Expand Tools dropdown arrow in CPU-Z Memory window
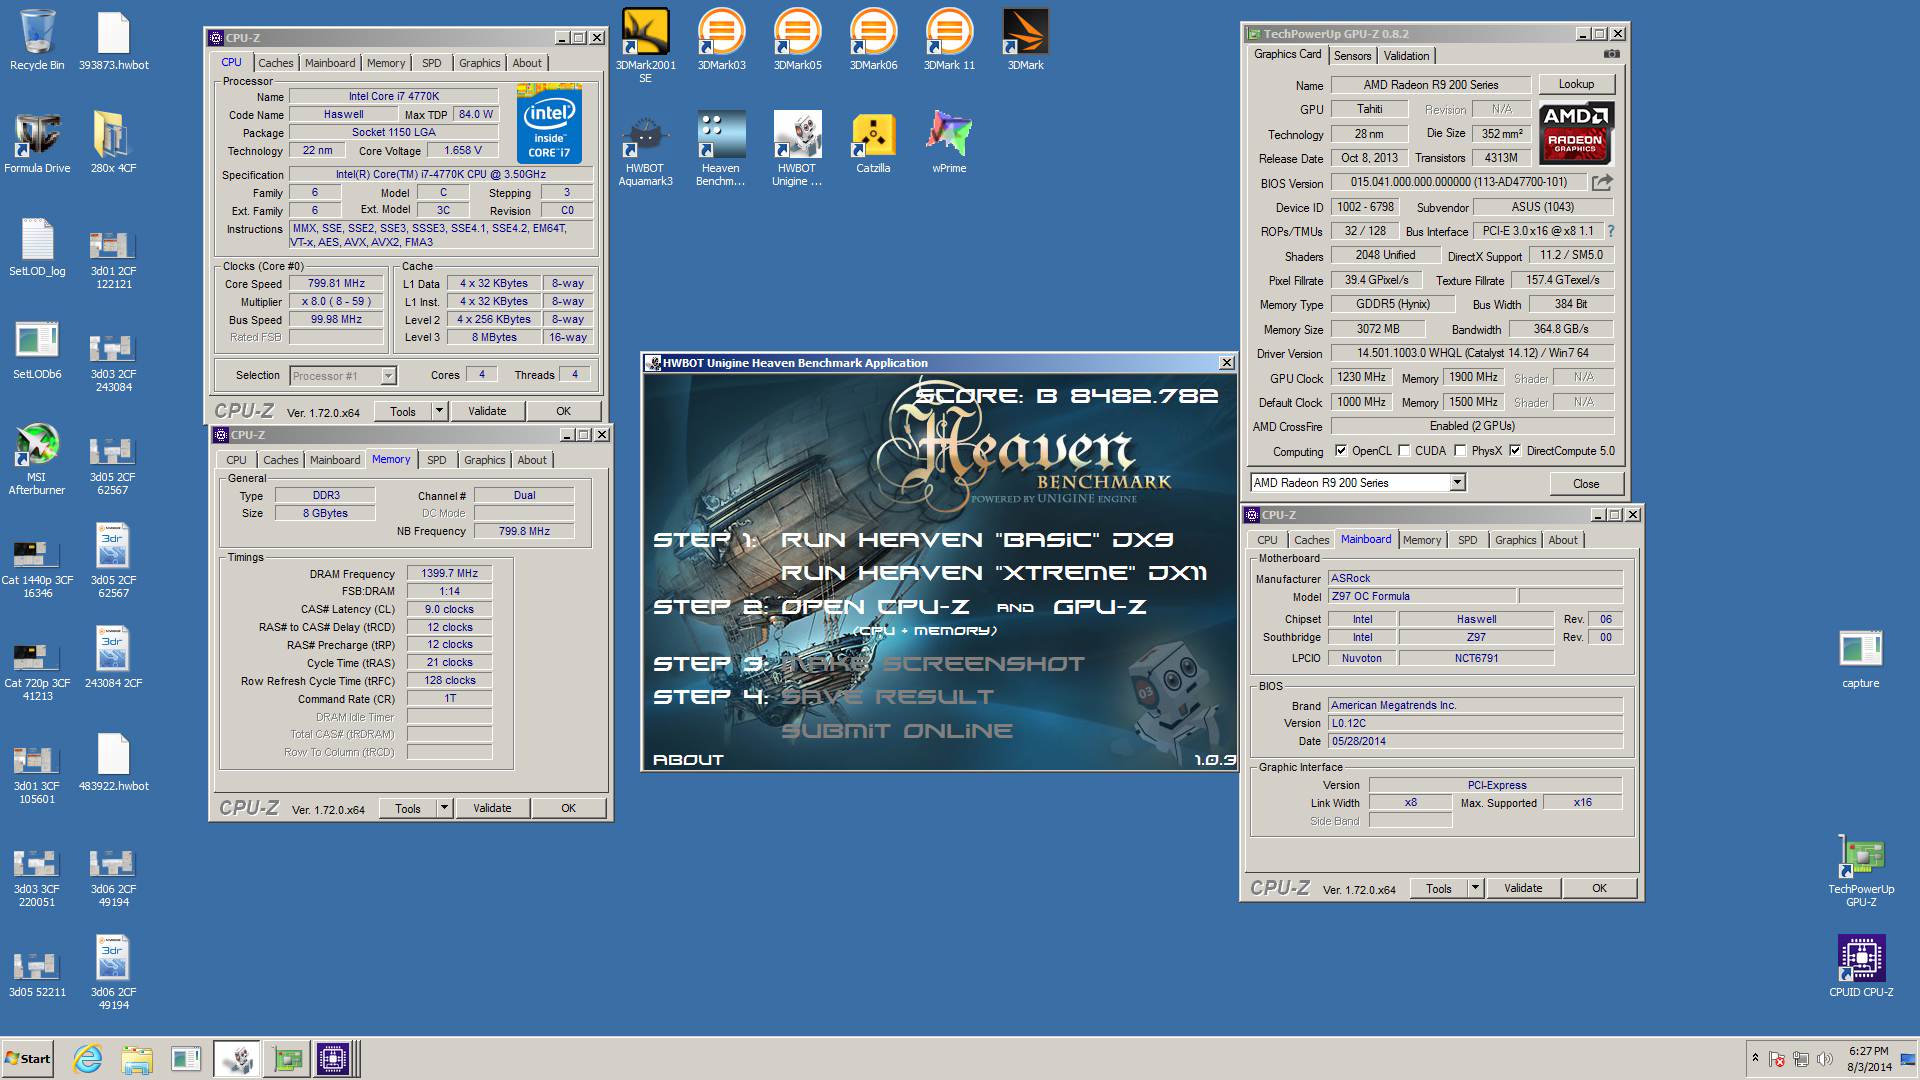Image resolution: width=1920 pixels, height=1080 pixels. 443,808
